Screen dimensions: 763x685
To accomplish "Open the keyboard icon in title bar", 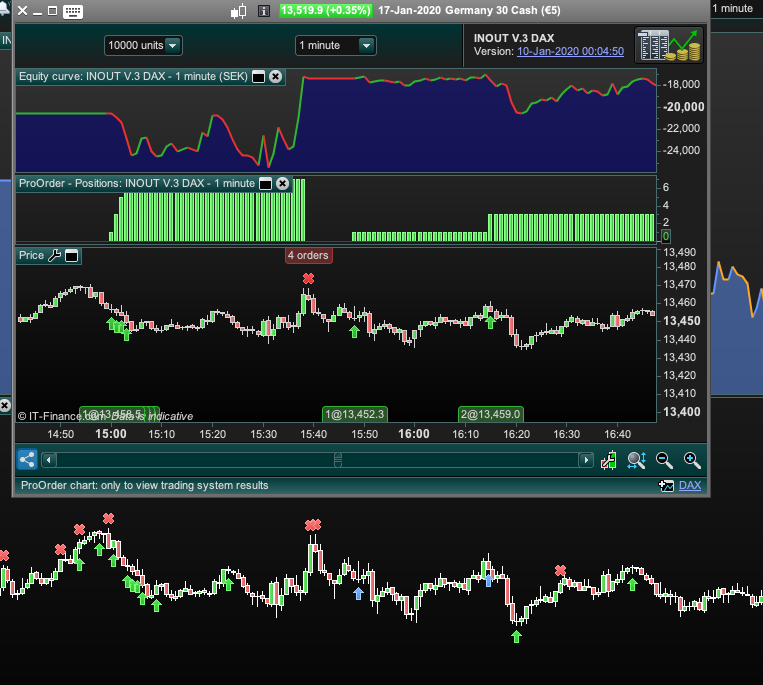I will pyautogui.click(x=72, y=11).
